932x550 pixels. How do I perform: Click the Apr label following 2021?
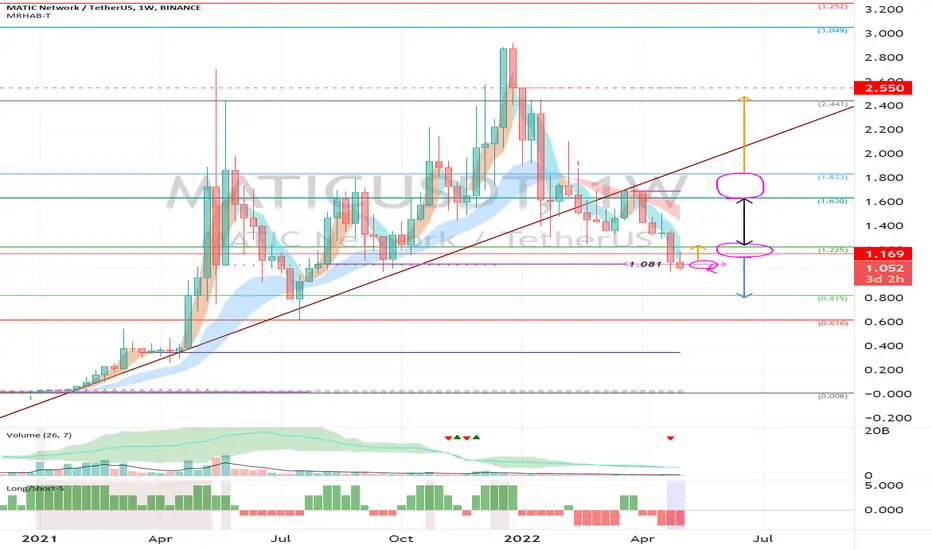click(160, 539)
